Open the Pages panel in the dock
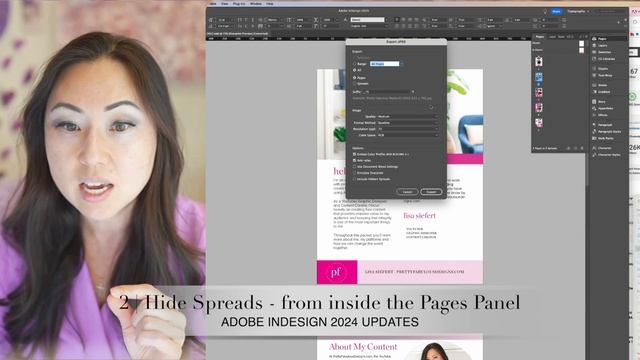The image size is (640, 360). tap(602, 39)
